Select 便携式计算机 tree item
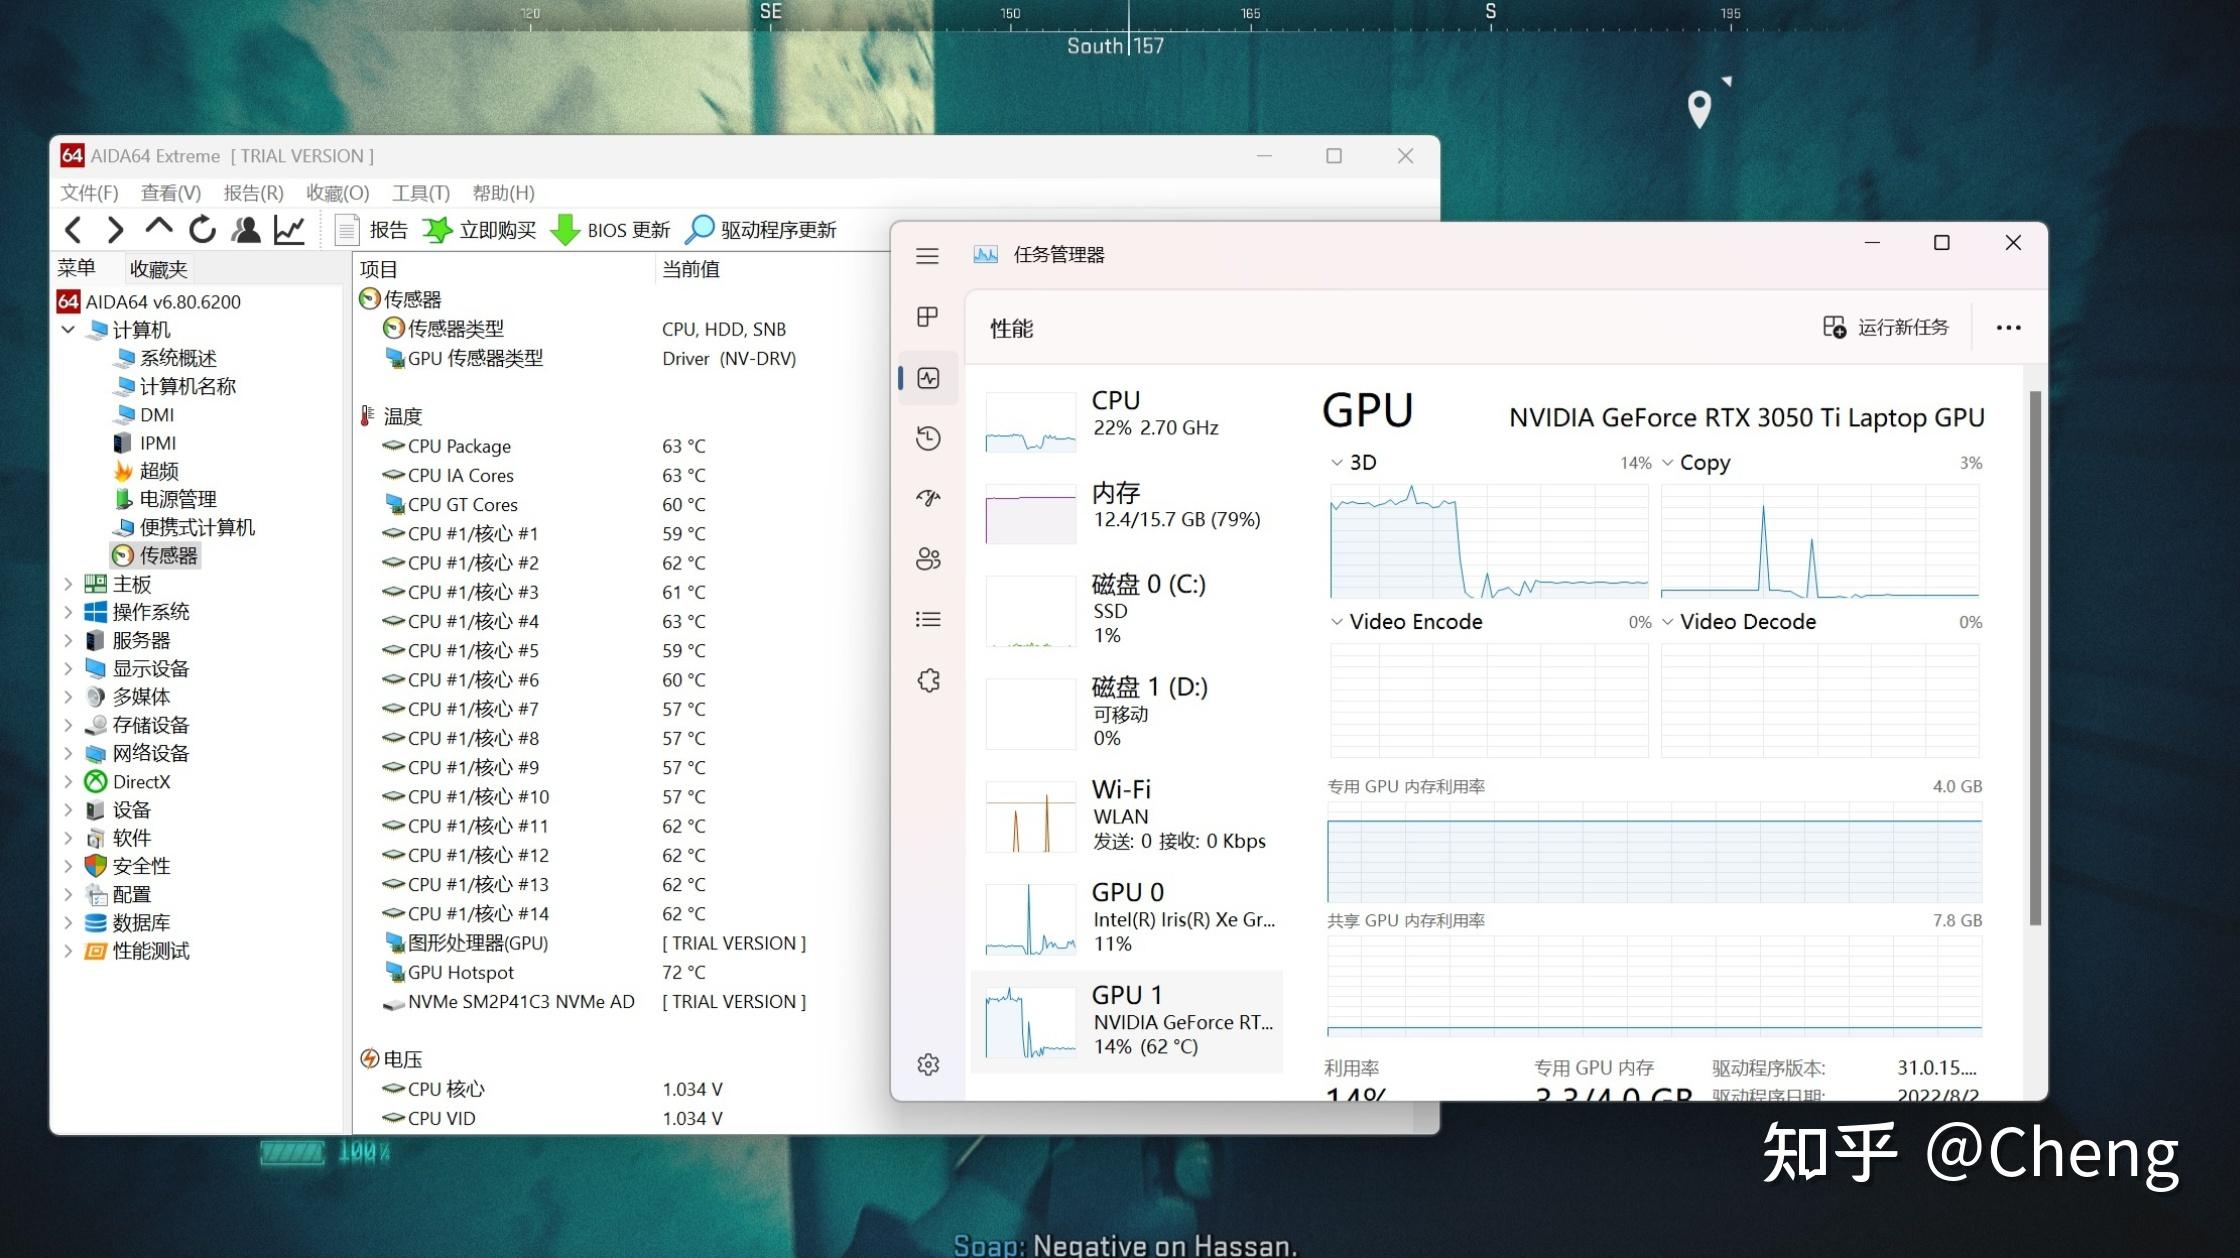The image size is (2240, 1258). tap(186, 527)
